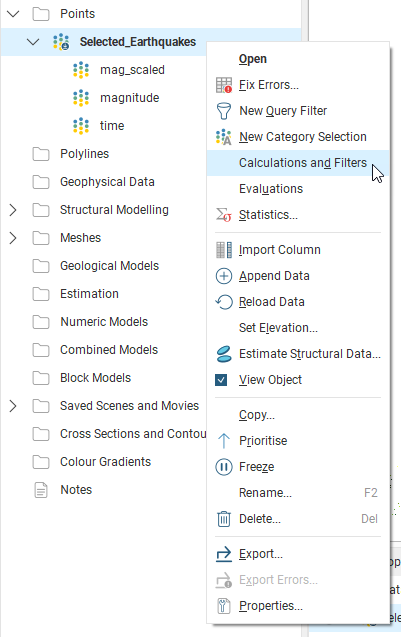Click the New Query Filter funnel icon
401x637 pixels.
click(224, 111)
